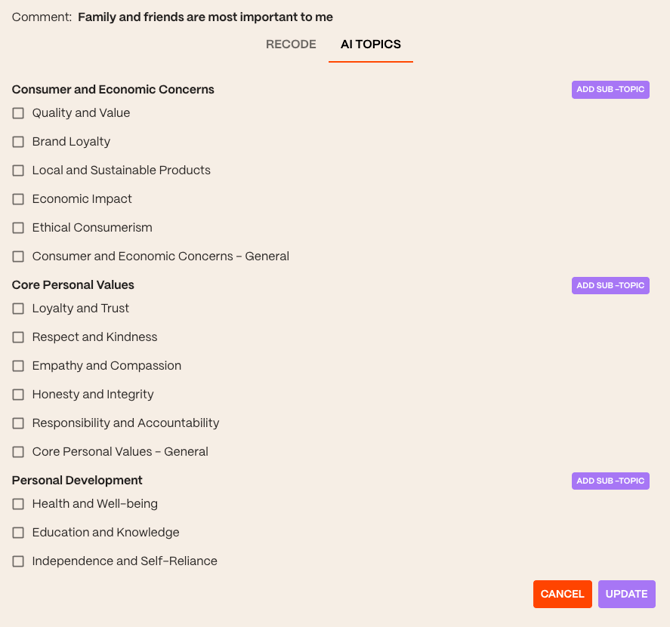Switch to the RECODE tab

coord(291,45)
